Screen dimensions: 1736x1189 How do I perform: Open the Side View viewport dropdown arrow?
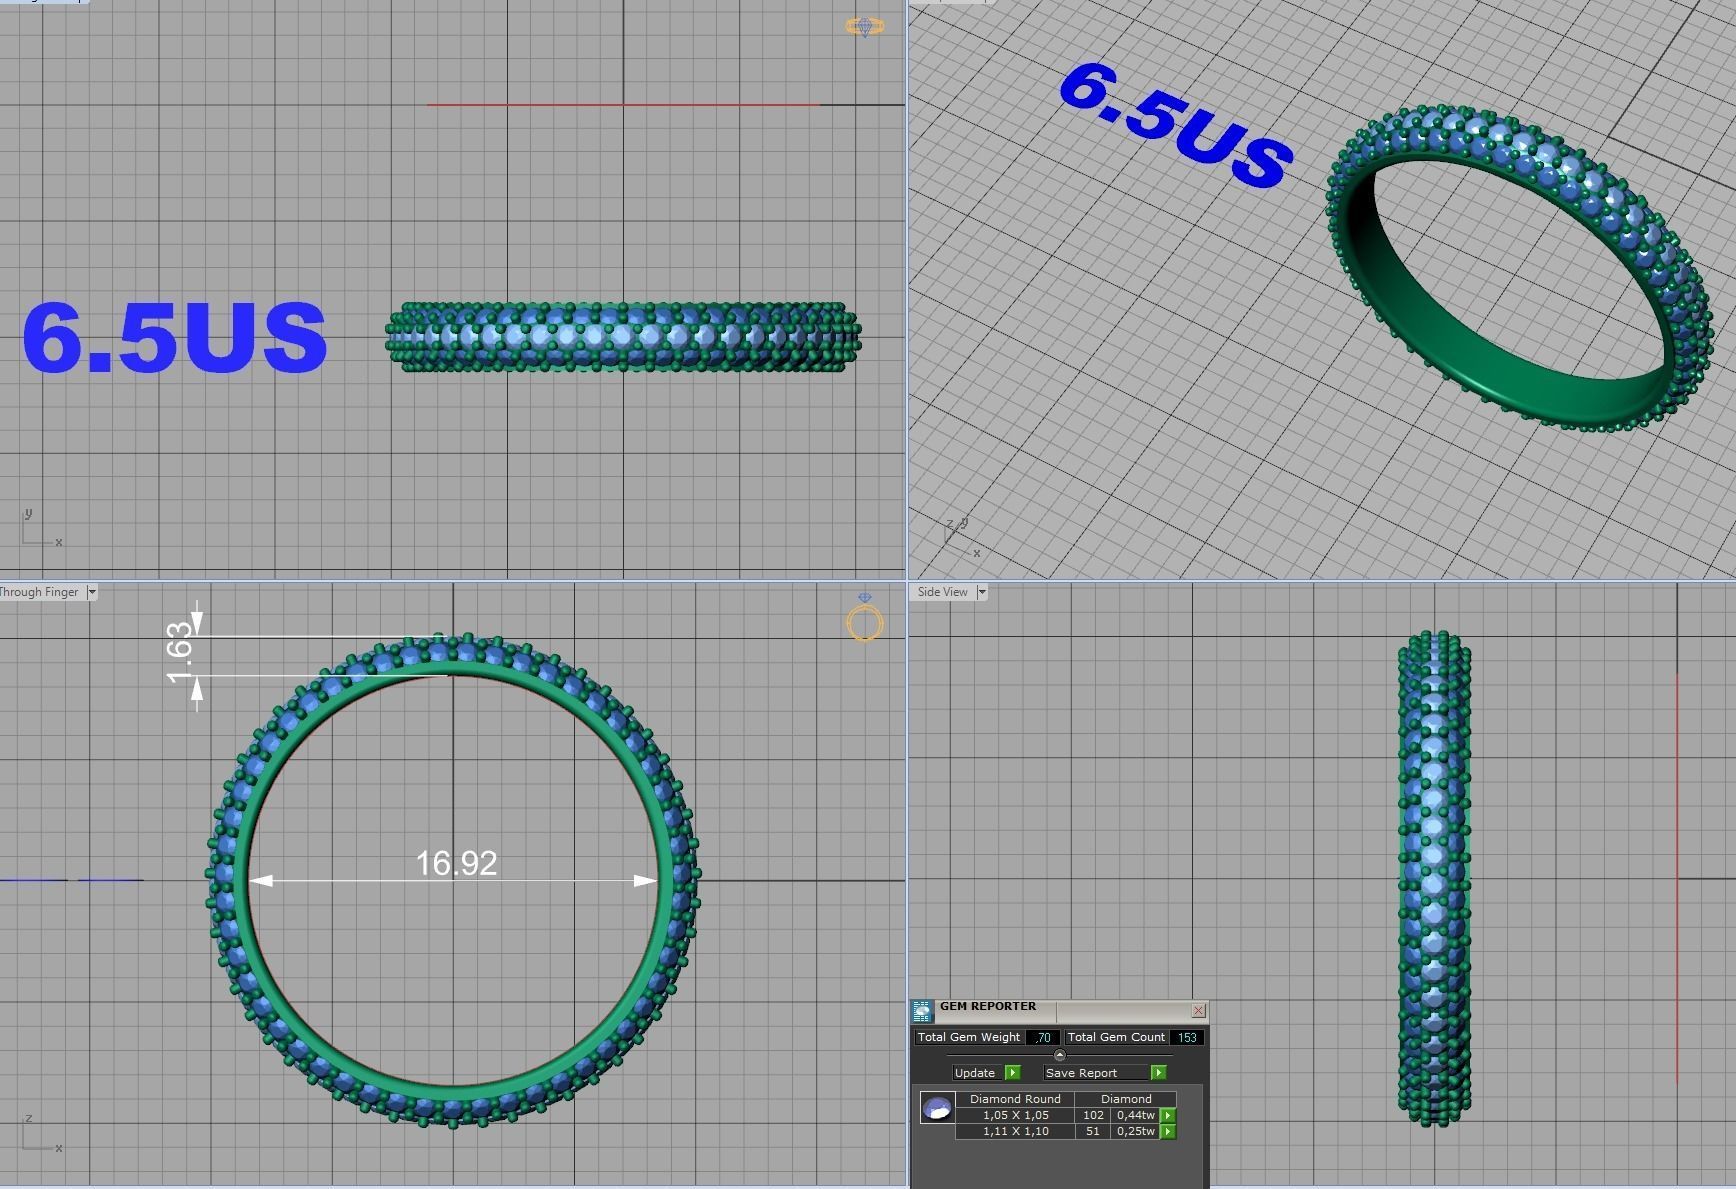coord(981,592)
